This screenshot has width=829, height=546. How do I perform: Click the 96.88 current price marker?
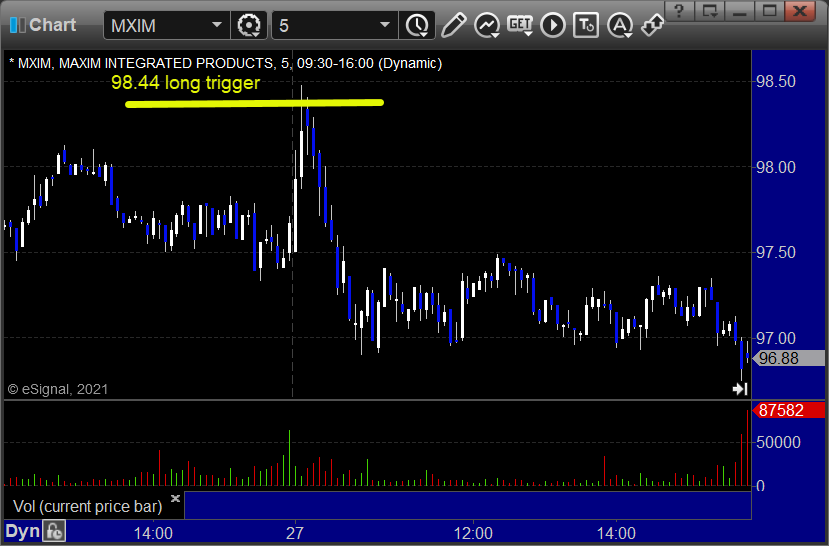(788, 358)
